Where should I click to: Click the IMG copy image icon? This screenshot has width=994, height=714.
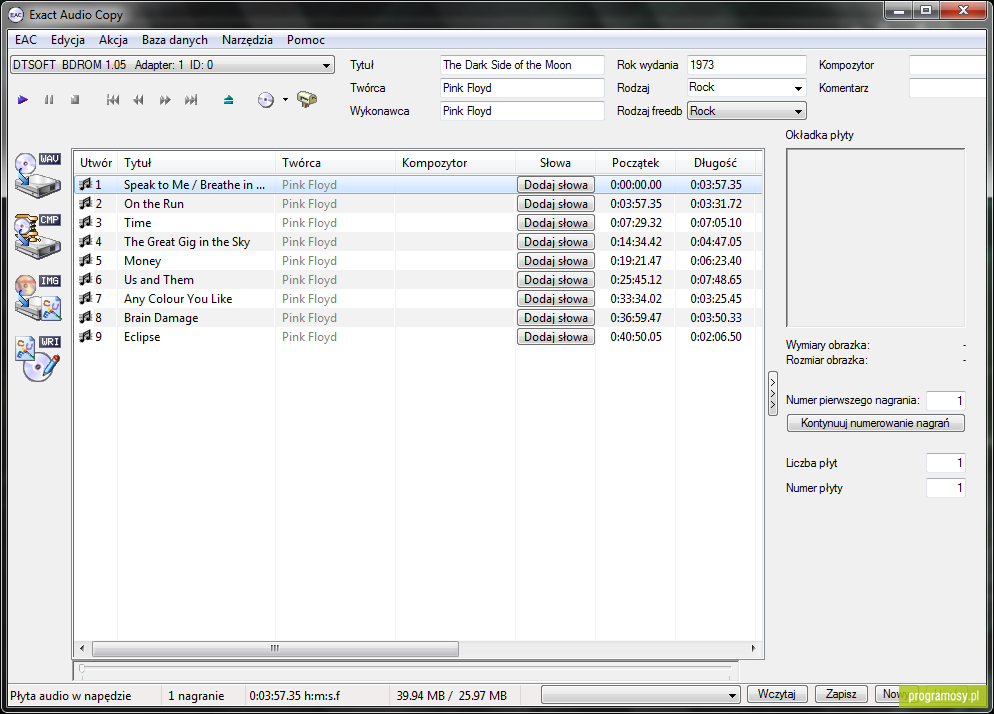[38, 297]
